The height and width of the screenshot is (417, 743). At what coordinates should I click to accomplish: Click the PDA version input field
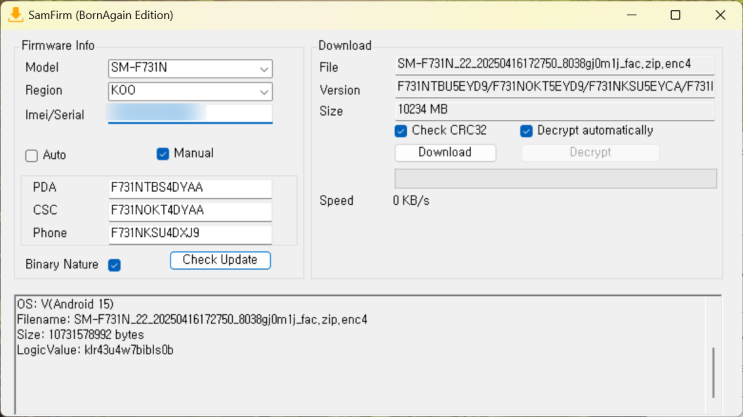(x=190, y=188)
